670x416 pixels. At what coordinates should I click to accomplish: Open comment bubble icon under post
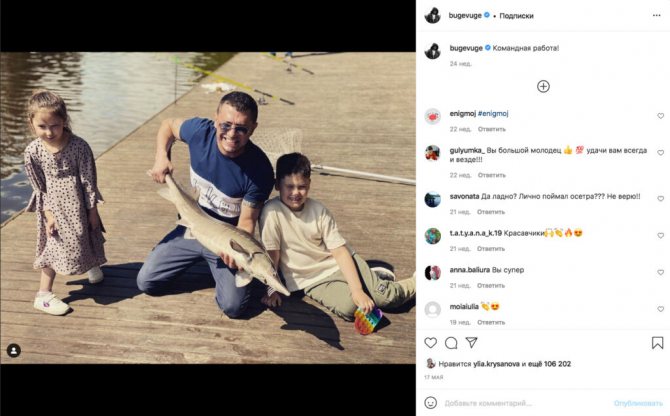click(x=451, y=343)
